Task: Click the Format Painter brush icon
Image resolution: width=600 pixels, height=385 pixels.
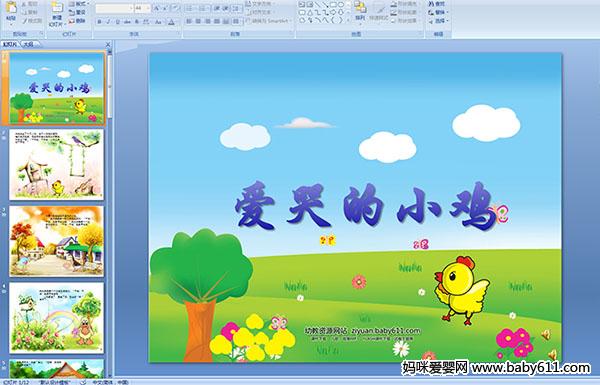Action: [x=25, y=21]
